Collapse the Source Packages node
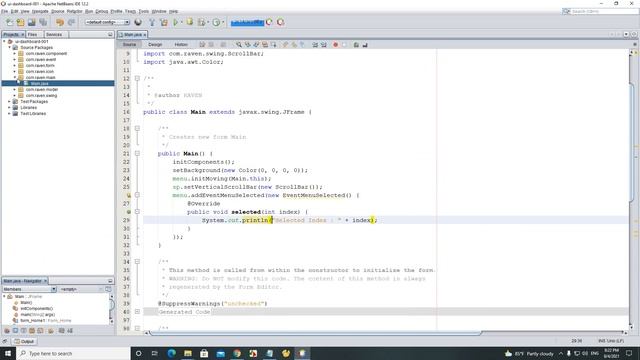 click(x=9, y=47)
